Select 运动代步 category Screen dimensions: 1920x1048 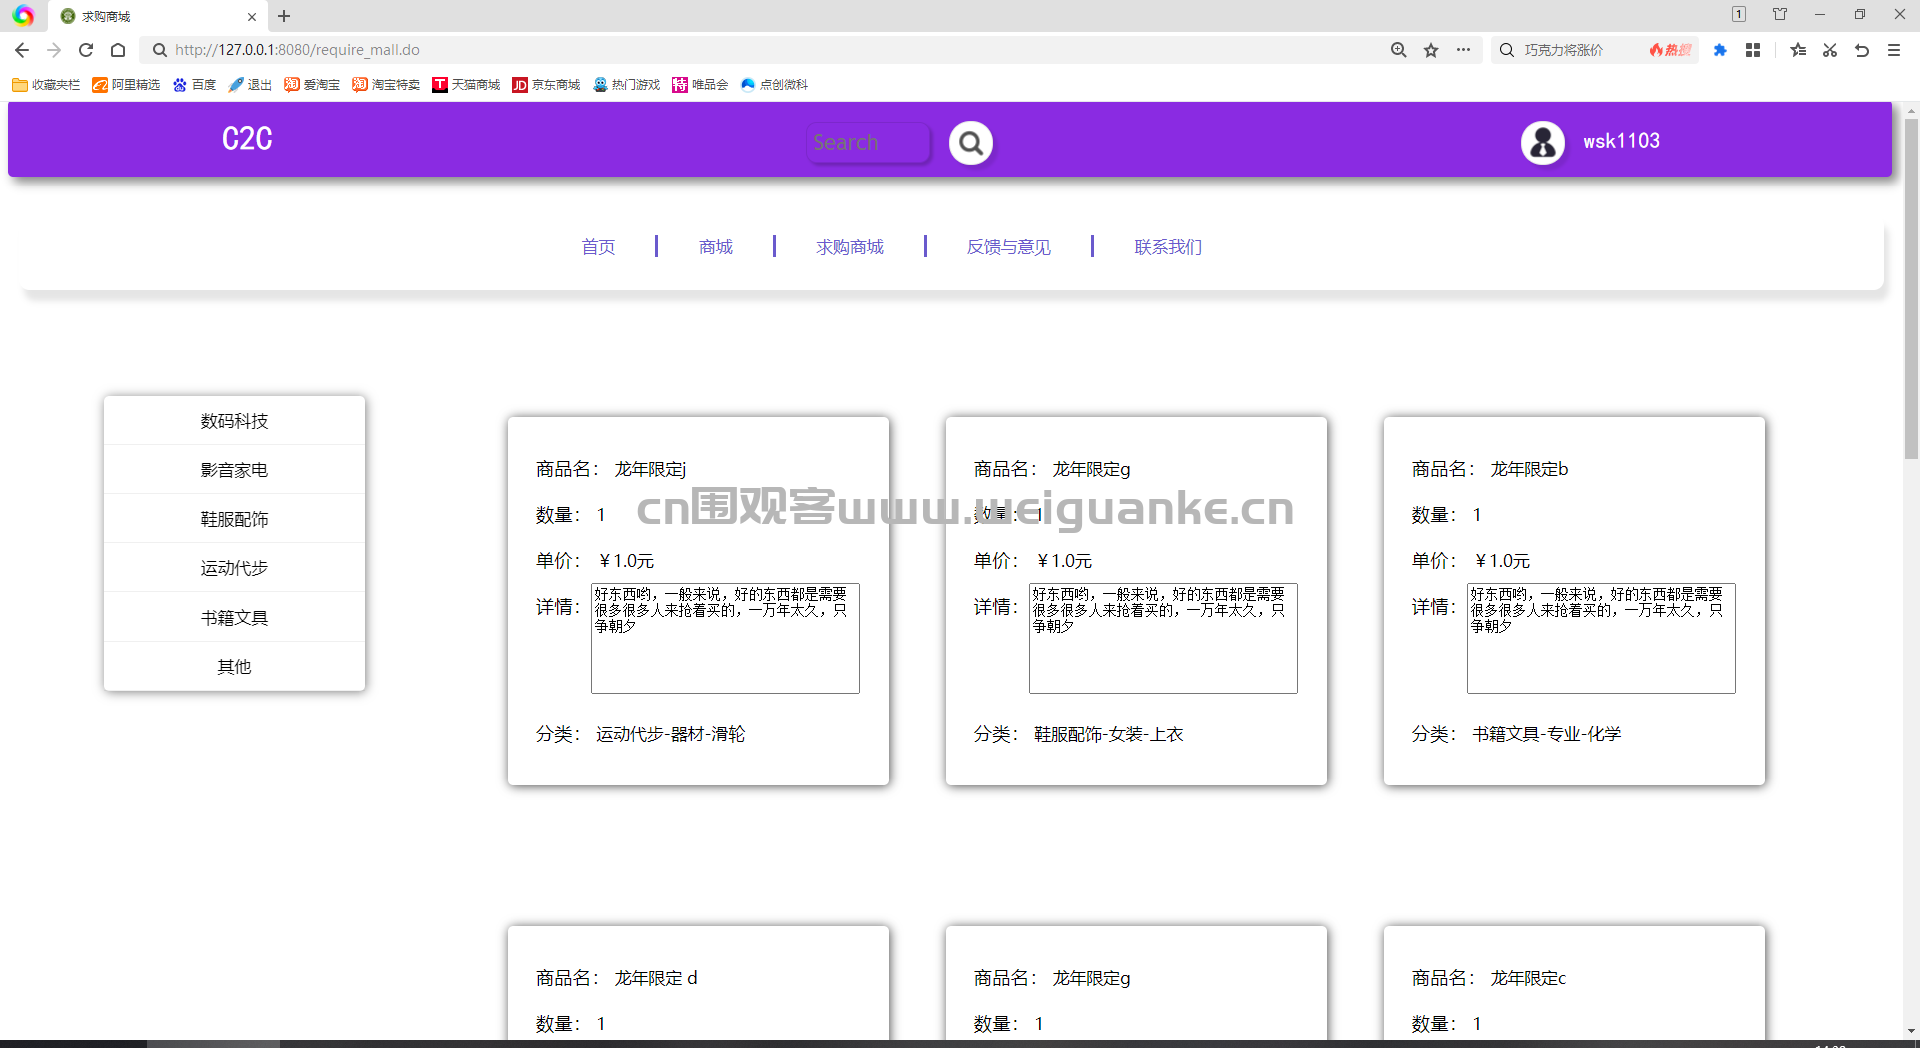tap(234, 568)
